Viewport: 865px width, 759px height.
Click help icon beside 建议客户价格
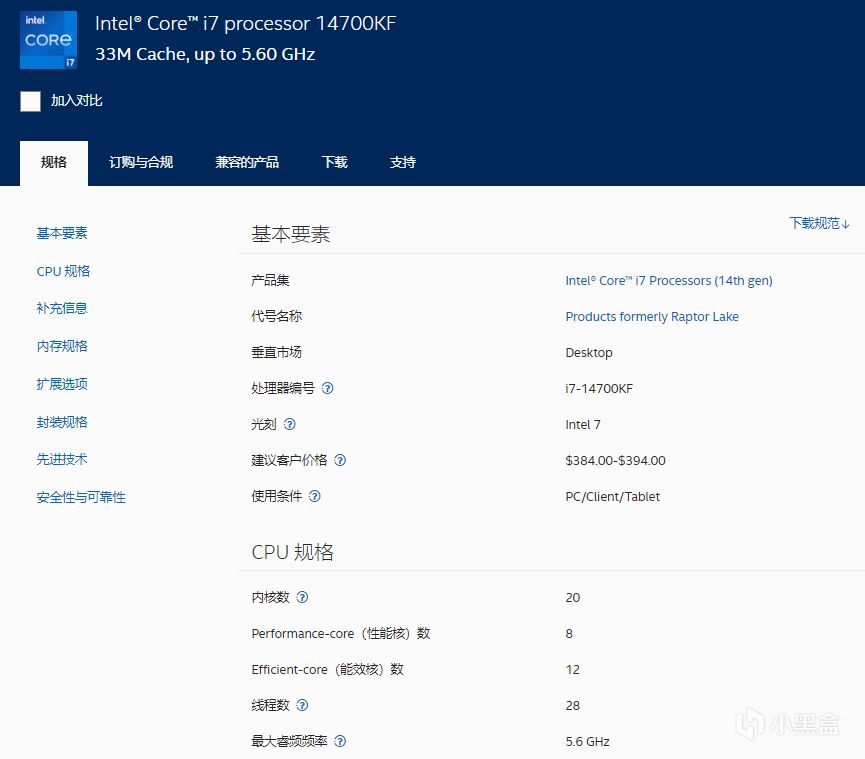coord(340,460)
